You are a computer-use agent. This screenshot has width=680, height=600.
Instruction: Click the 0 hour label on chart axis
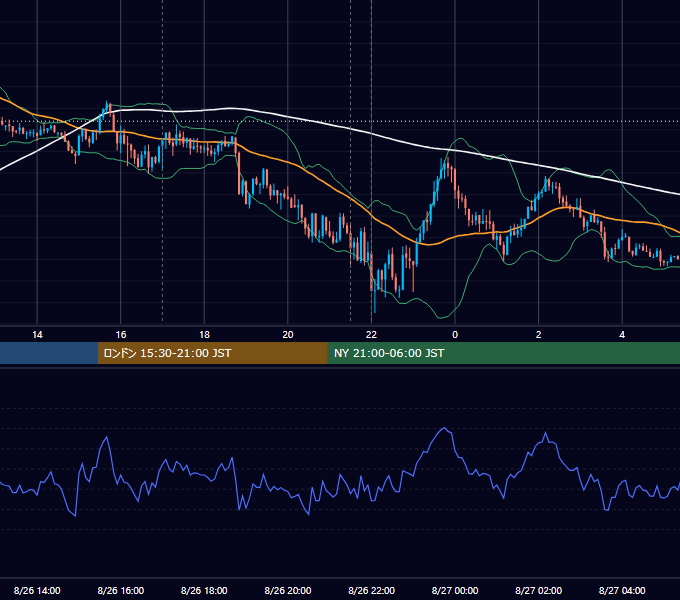pos(455,335)
